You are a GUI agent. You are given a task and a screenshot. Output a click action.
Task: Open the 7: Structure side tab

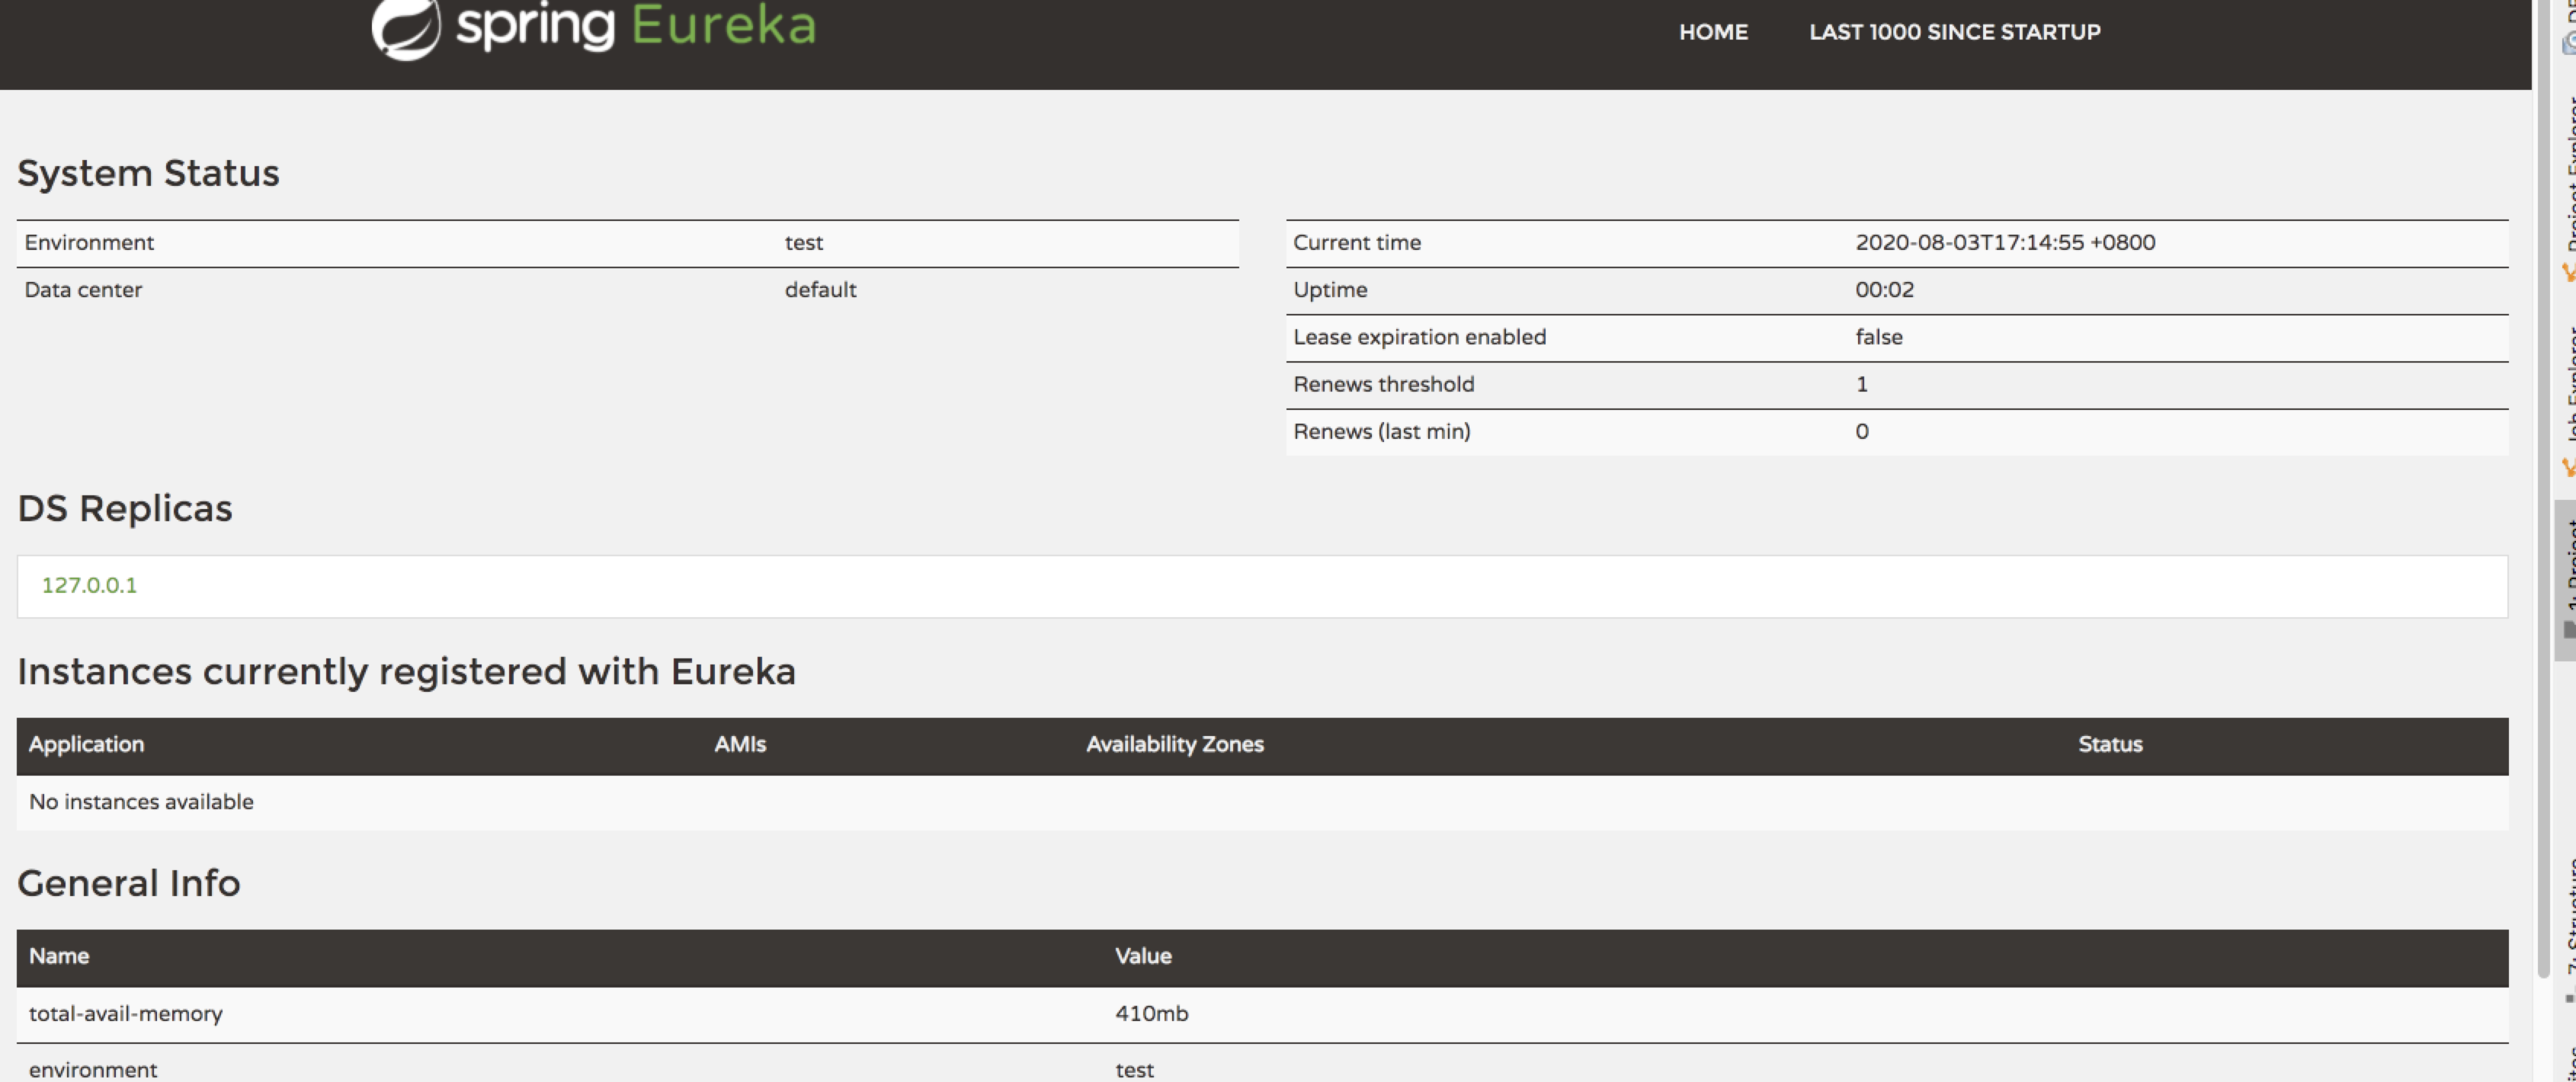2570,915
